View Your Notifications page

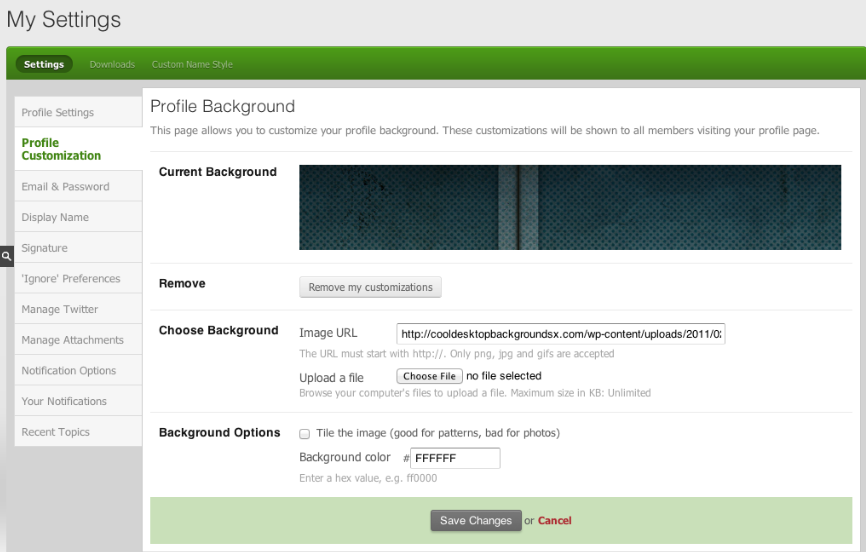click(x=64, y=401)
